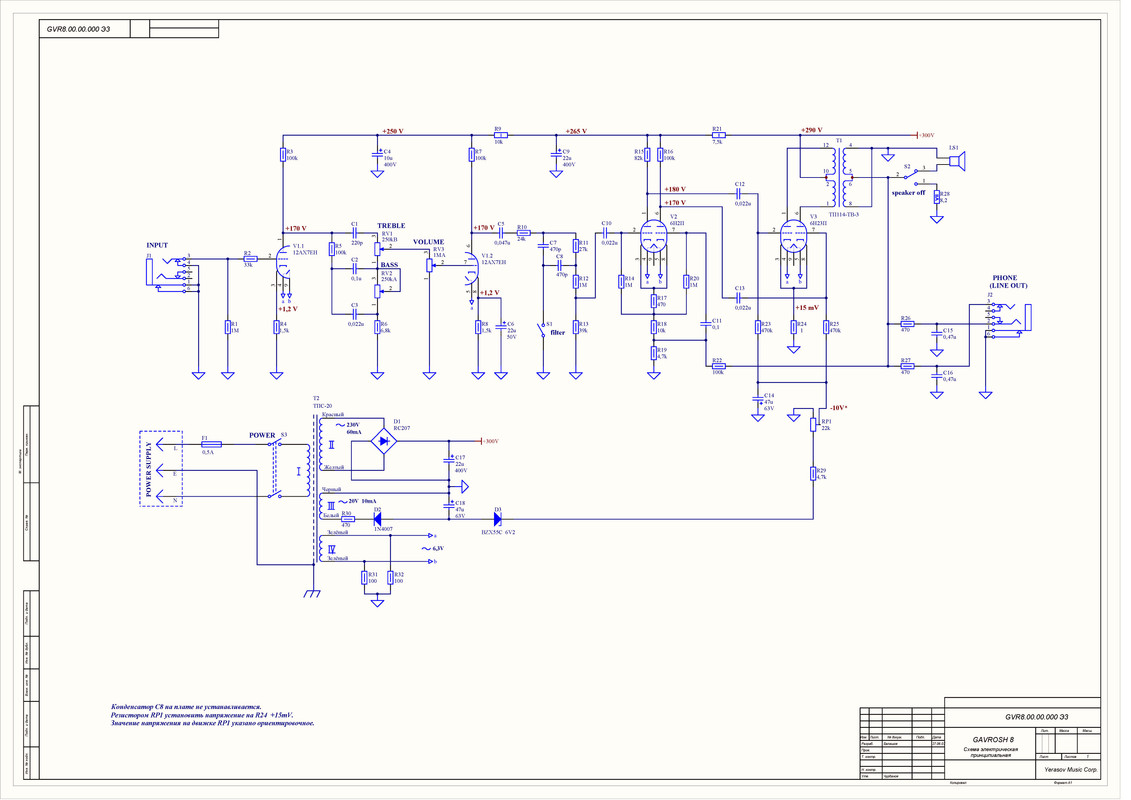Click the S3 power switch symbol
This screenshot has width=1131, height=800.
pos(276,470)
